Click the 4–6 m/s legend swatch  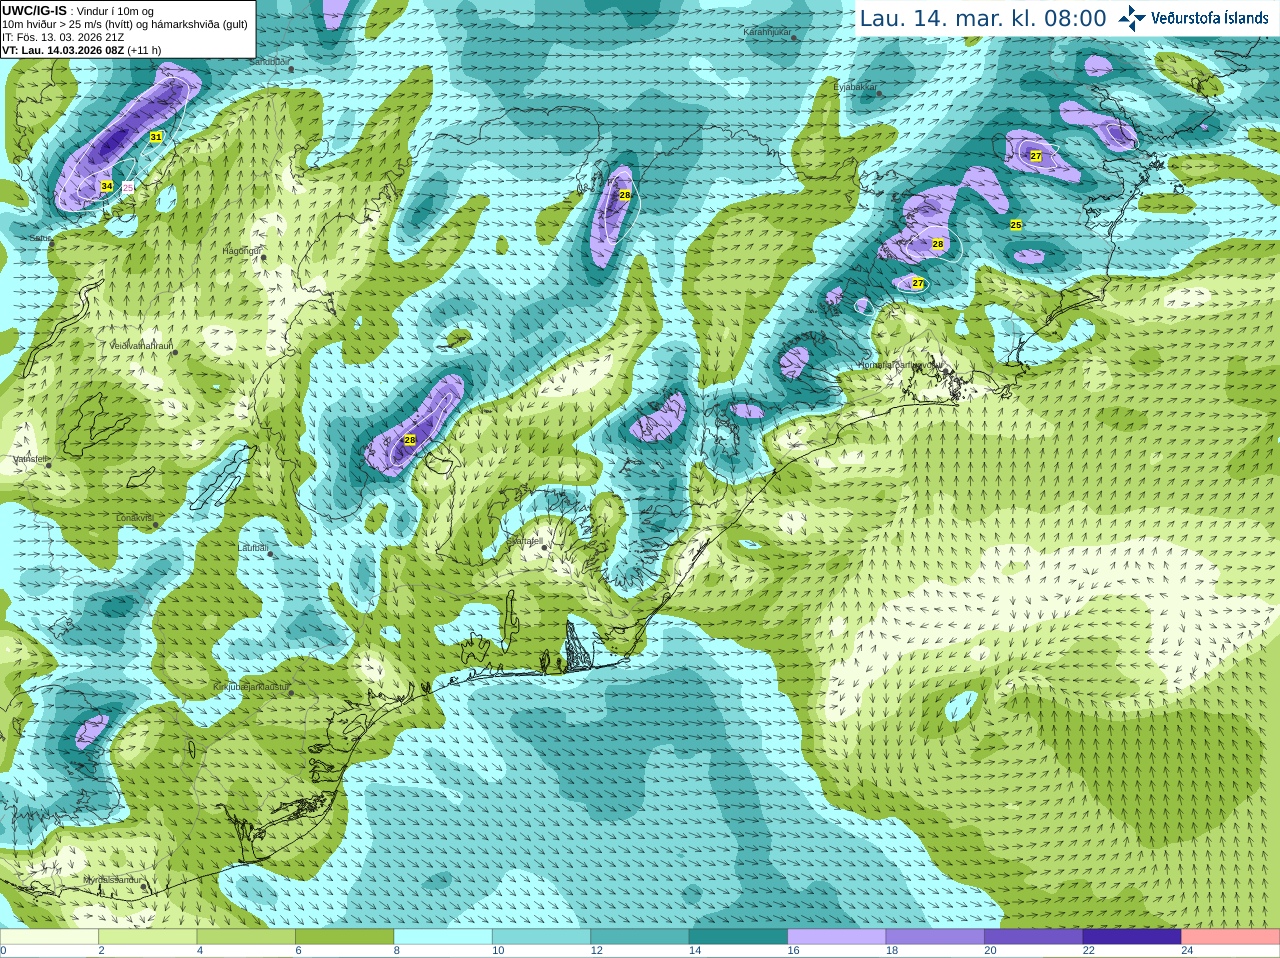click(x=247, y=937)
